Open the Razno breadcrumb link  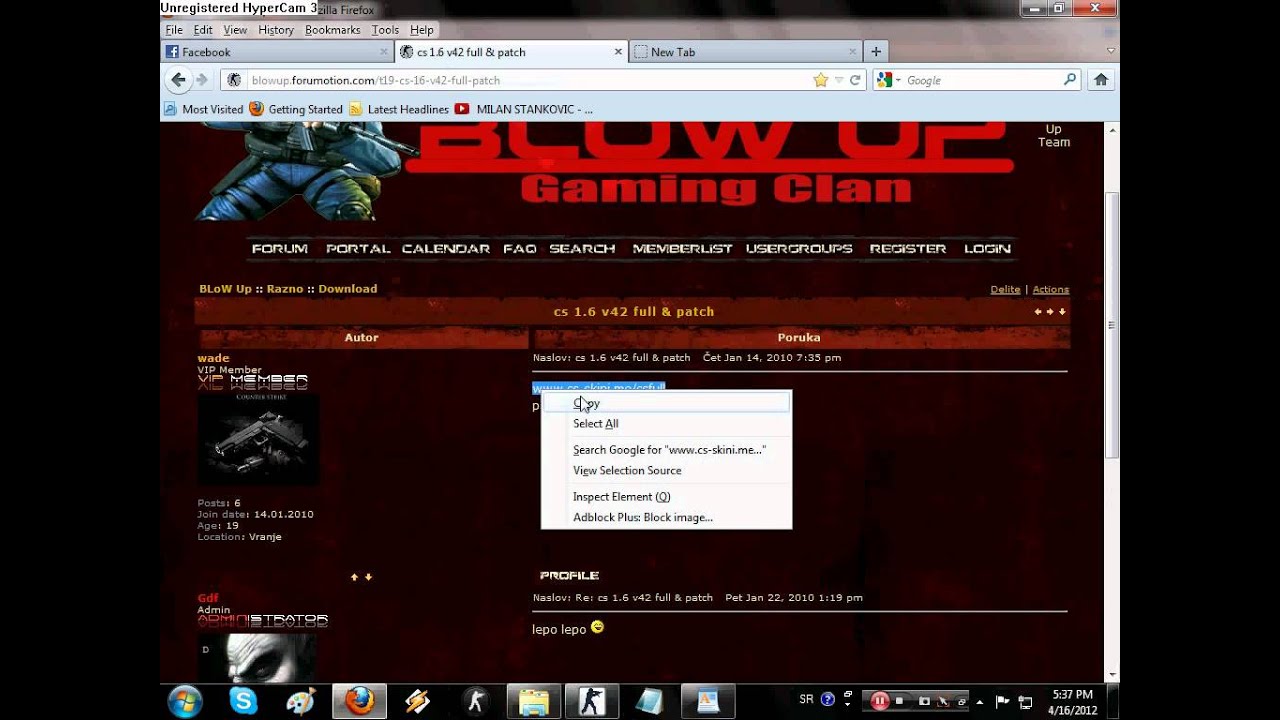(x=285, y=289)
